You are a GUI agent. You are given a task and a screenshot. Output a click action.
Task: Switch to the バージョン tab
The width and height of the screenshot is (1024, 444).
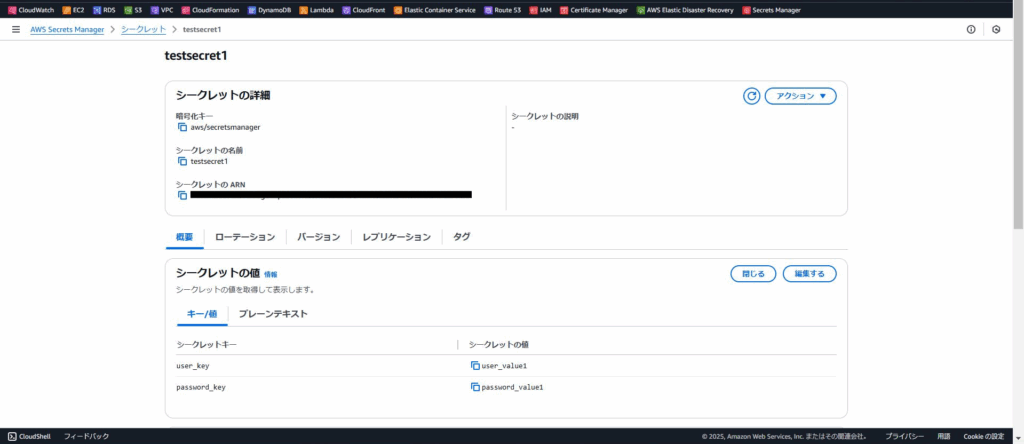coord(319,237)
